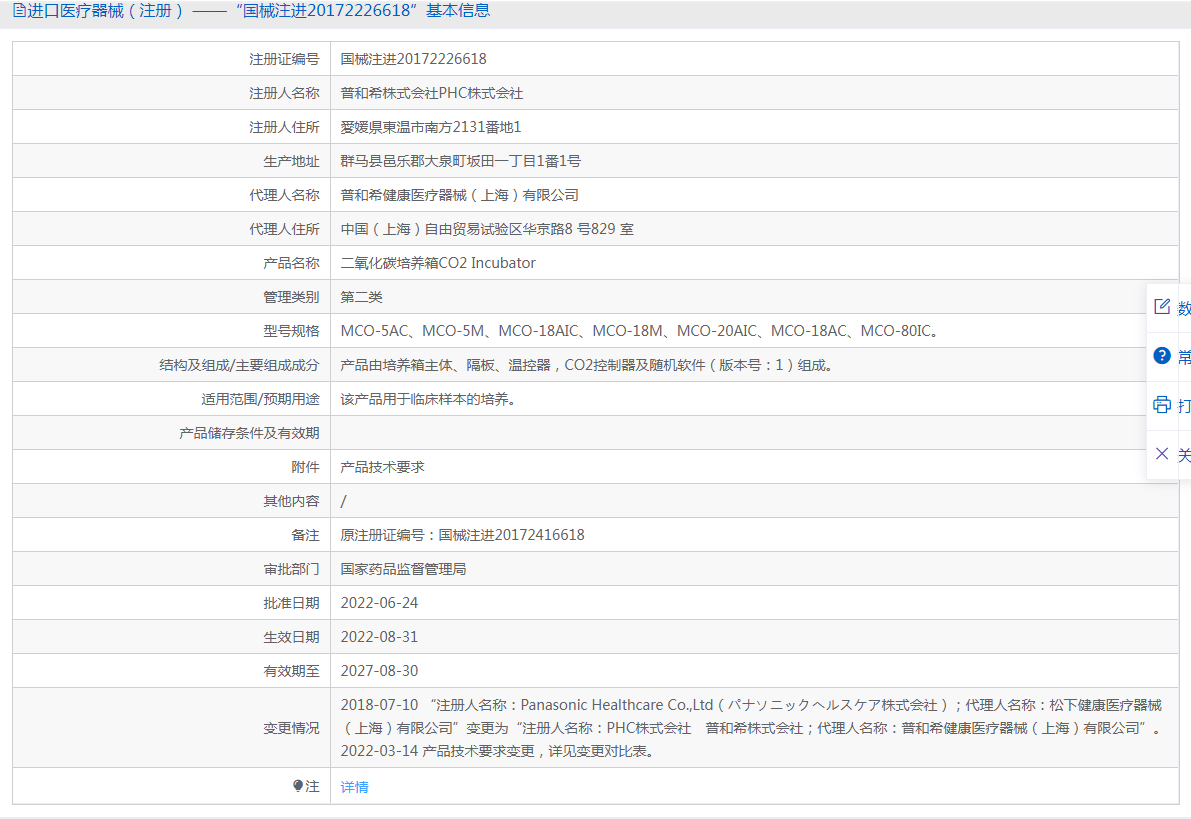Click the 批准日期 field label
Viewport: 1191px width, 819px height.
tap(292, 603)
